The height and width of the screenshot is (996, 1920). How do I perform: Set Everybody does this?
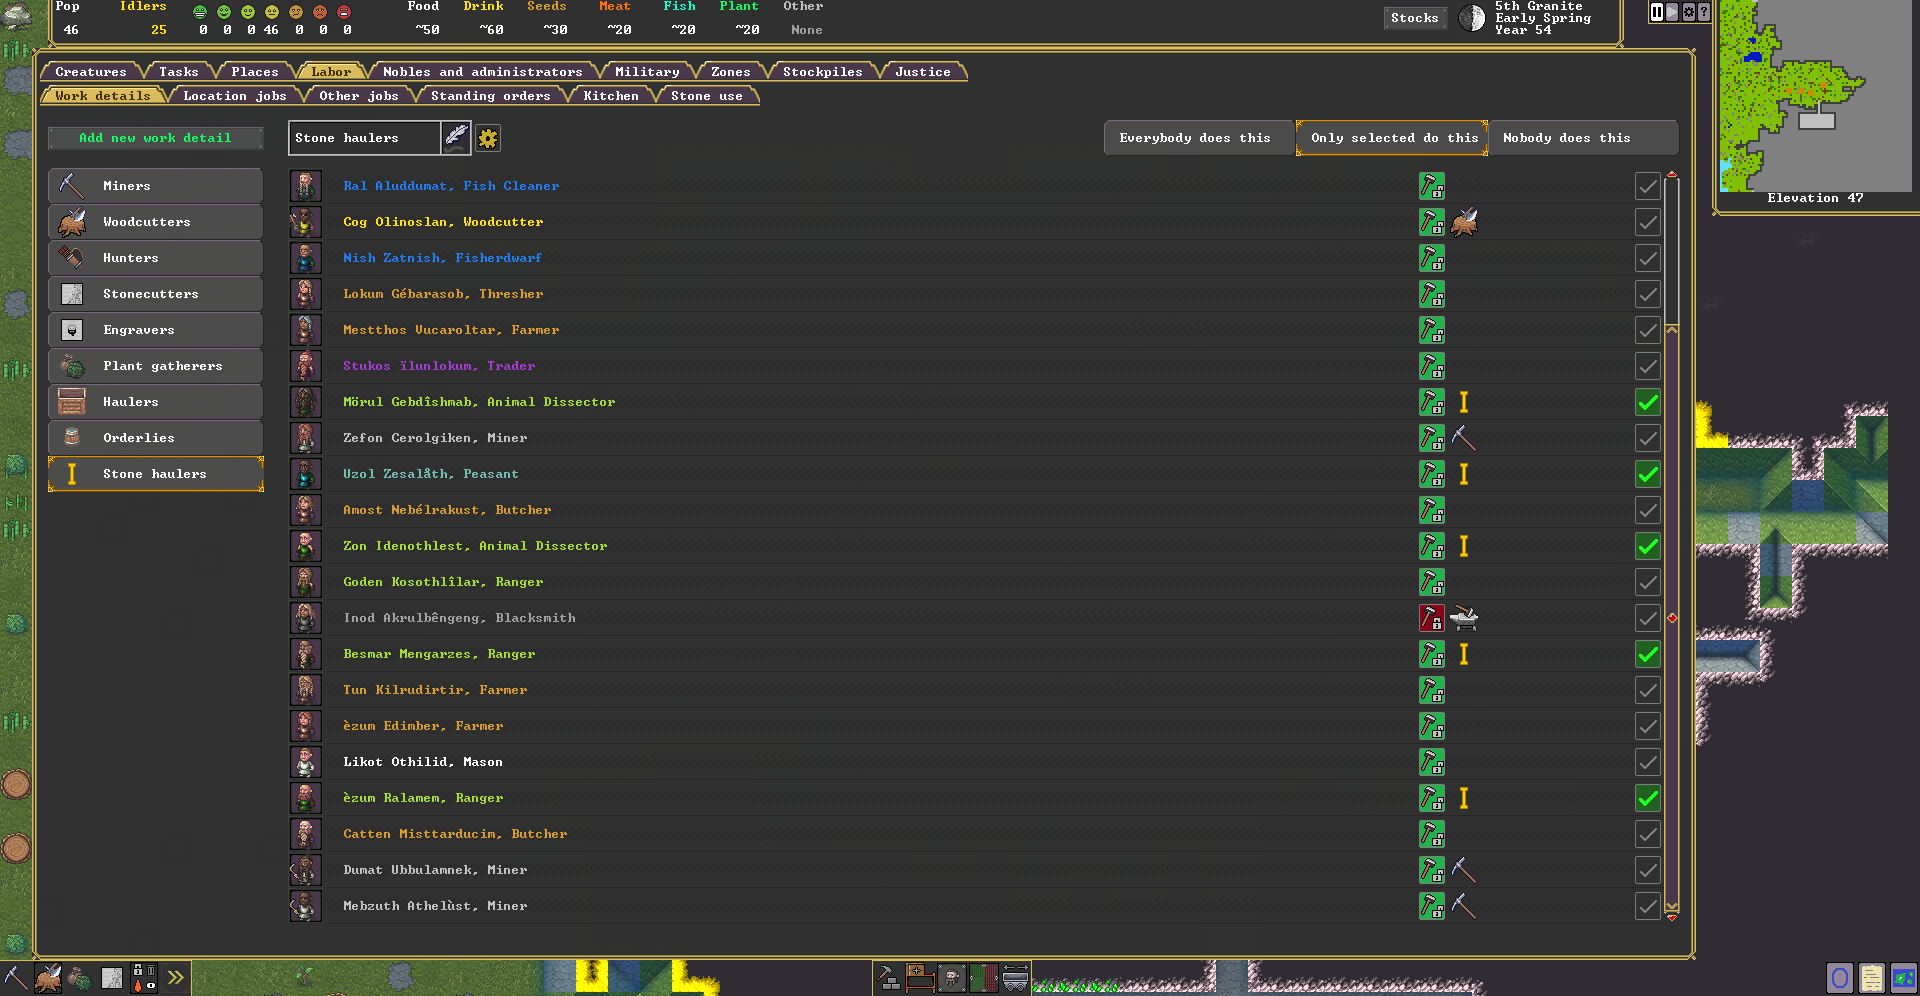click(1199, 138)
